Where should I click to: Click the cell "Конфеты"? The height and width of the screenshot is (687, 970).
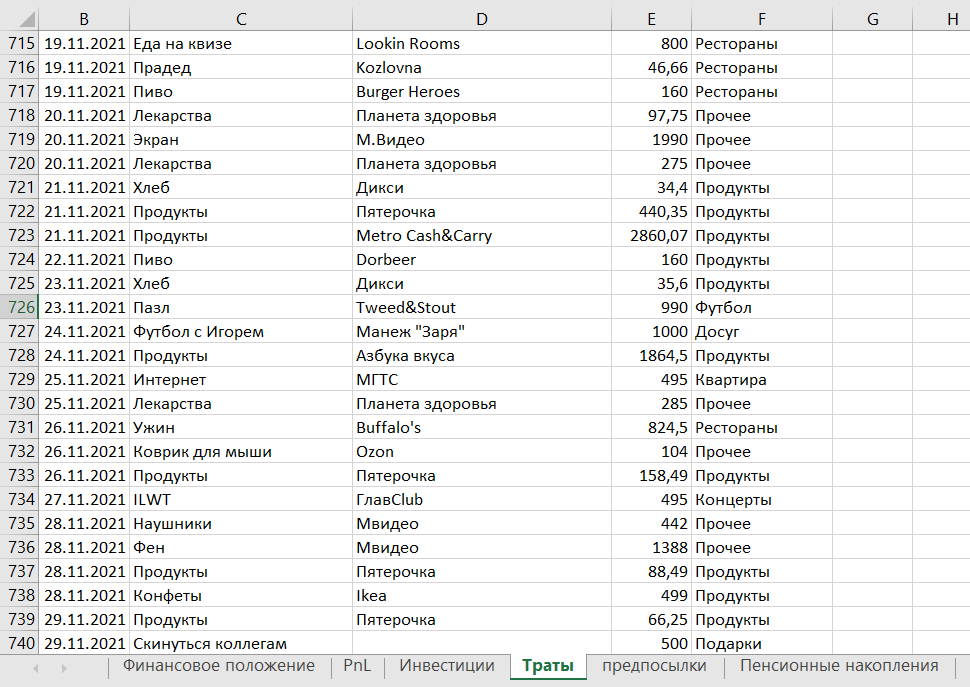[x=241, y=595]
